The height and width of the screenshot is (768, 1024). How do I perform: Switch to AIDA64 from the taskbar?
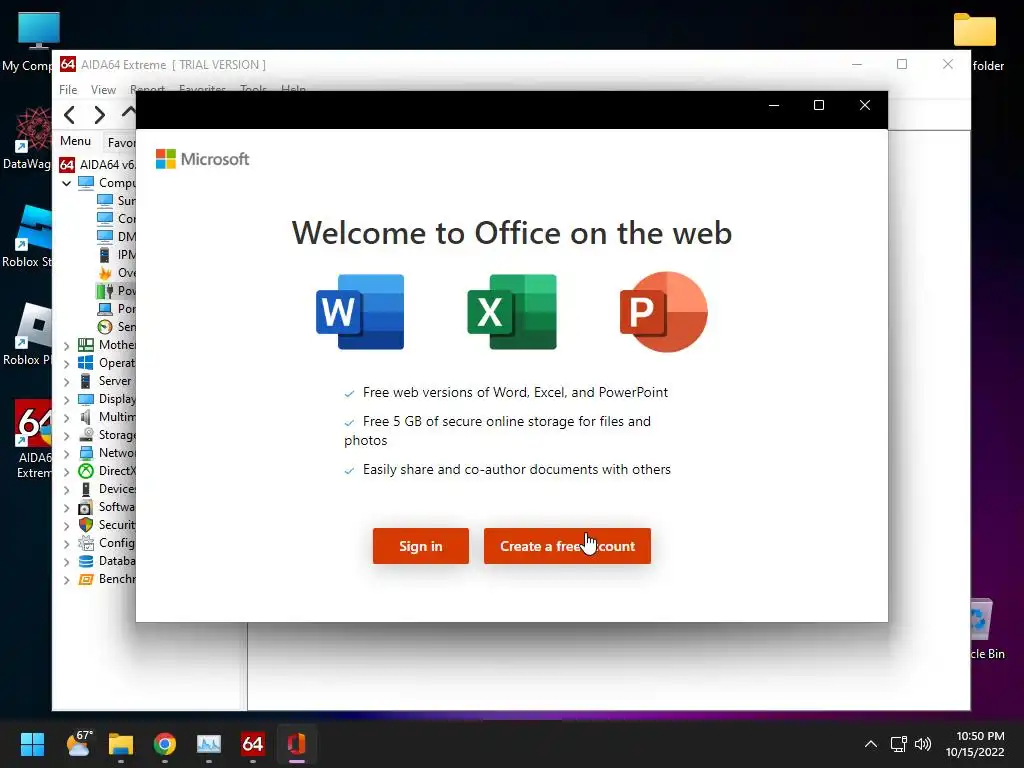[x=253, y=744]
